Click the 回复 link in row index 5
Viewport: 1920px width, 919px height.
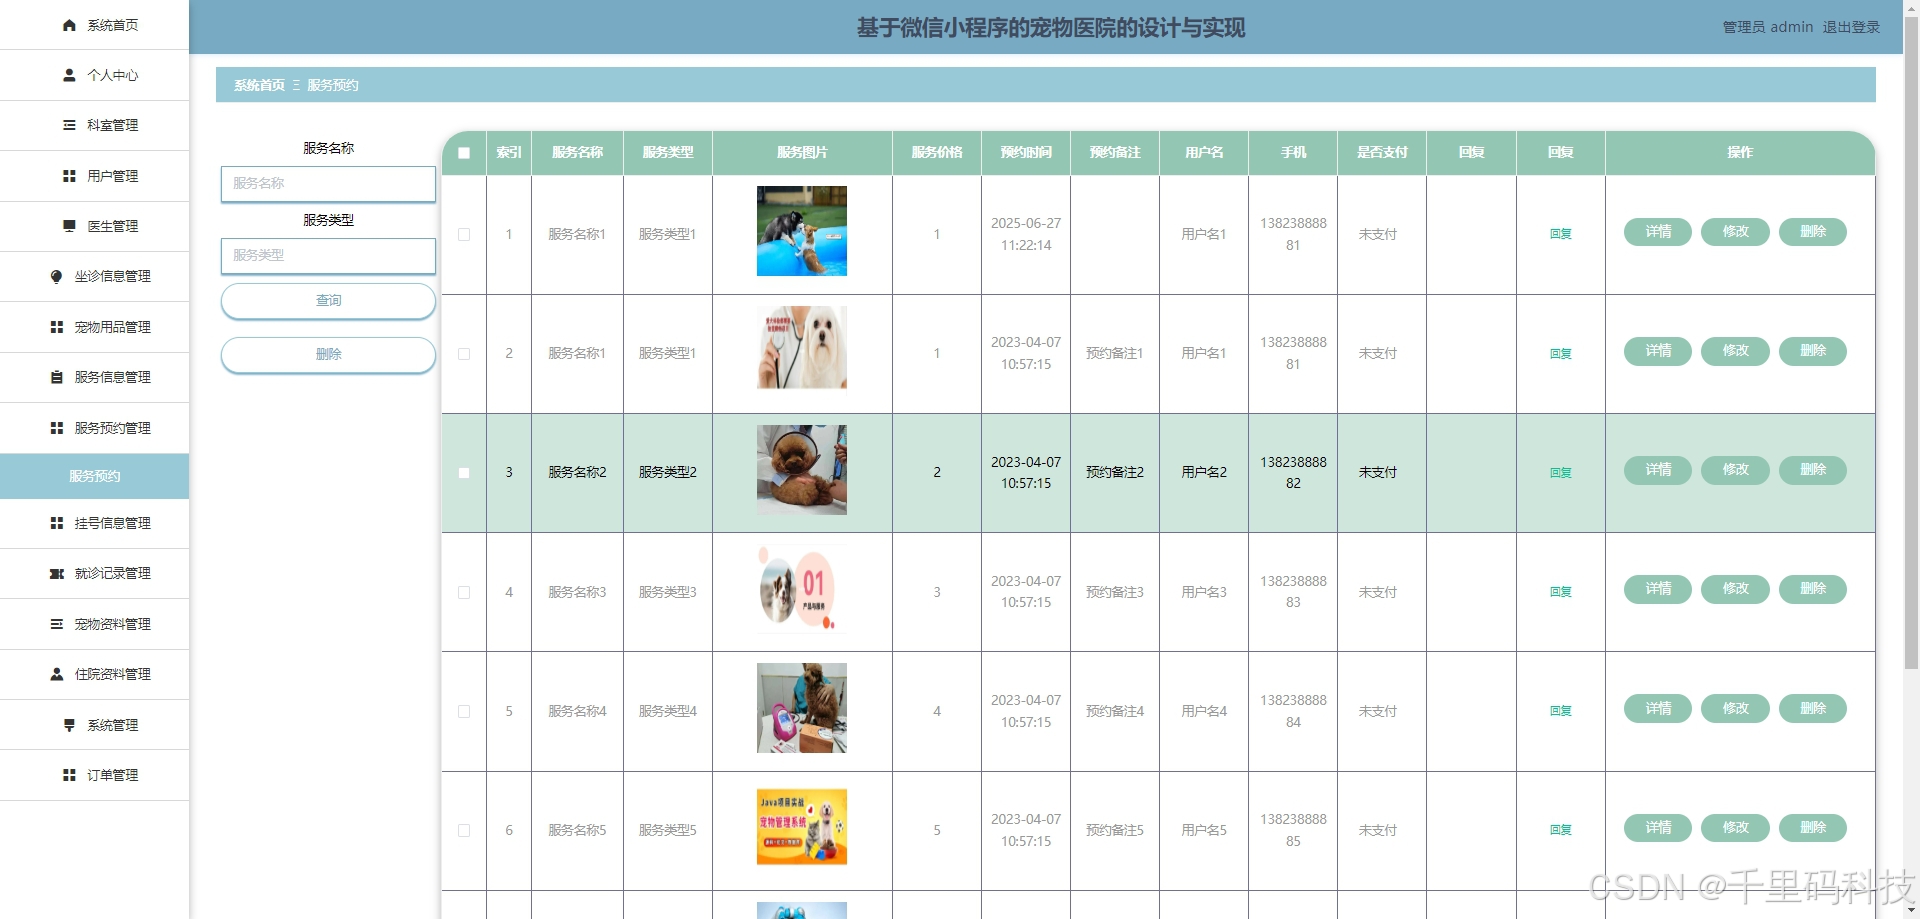click(x=1561, y=711)
